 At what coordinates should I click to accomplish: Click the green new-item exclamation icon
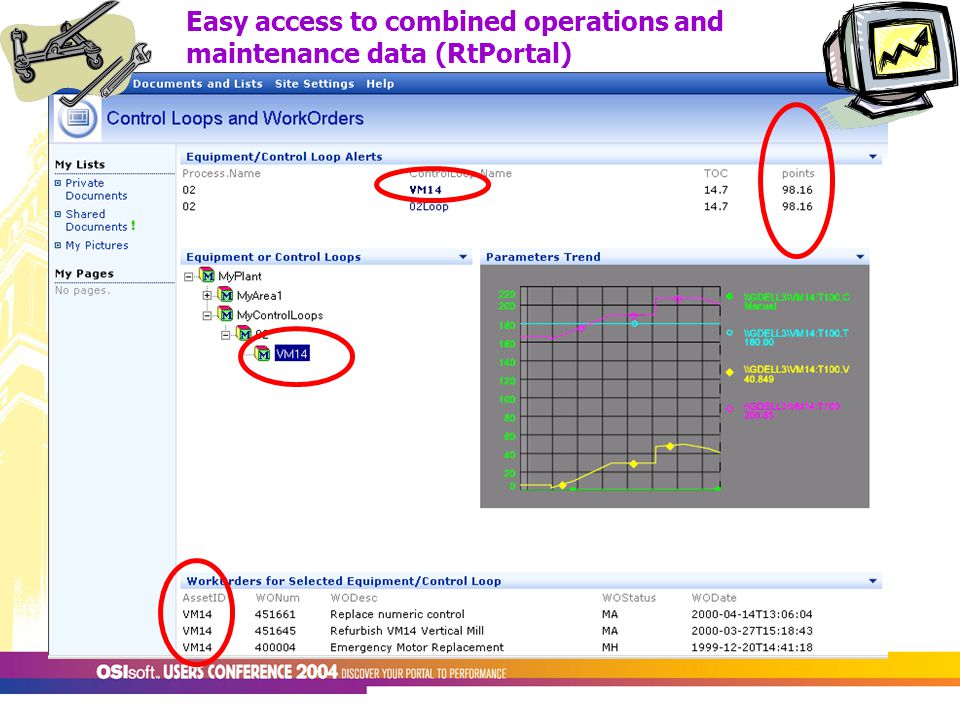(133, 226)
